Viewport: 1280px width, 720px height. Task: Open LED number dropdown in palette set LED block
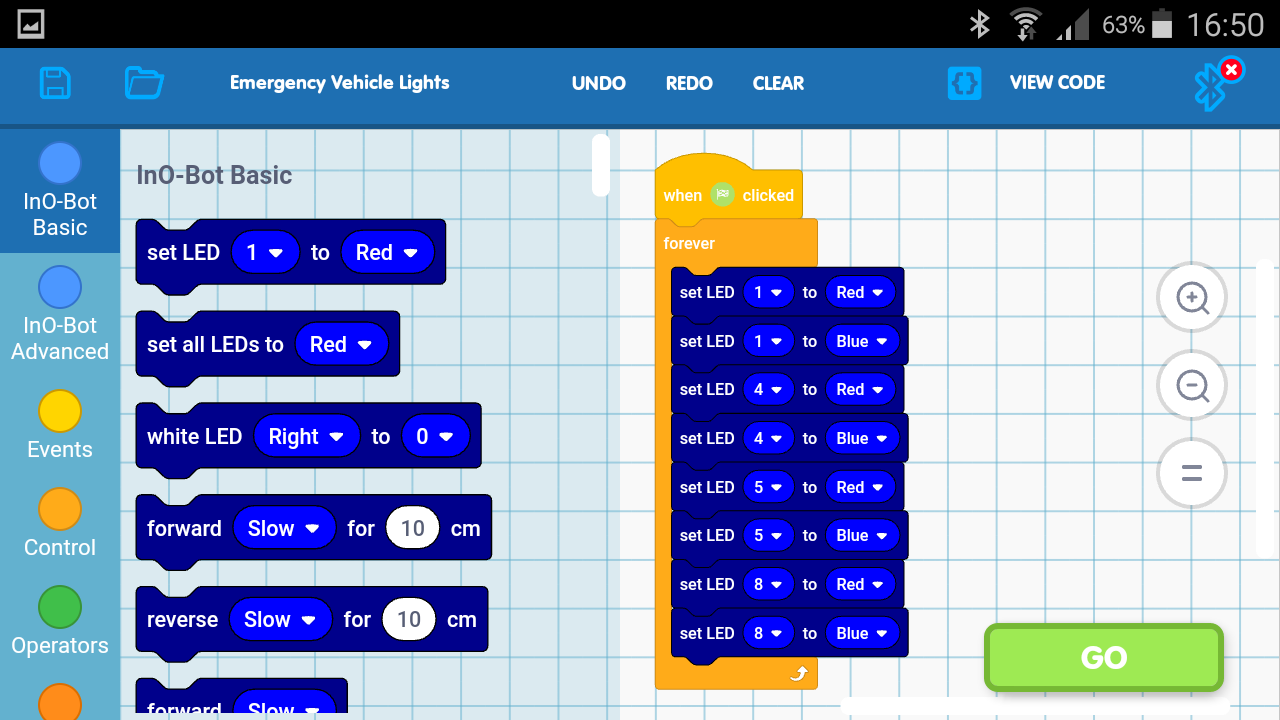(265, 253)
